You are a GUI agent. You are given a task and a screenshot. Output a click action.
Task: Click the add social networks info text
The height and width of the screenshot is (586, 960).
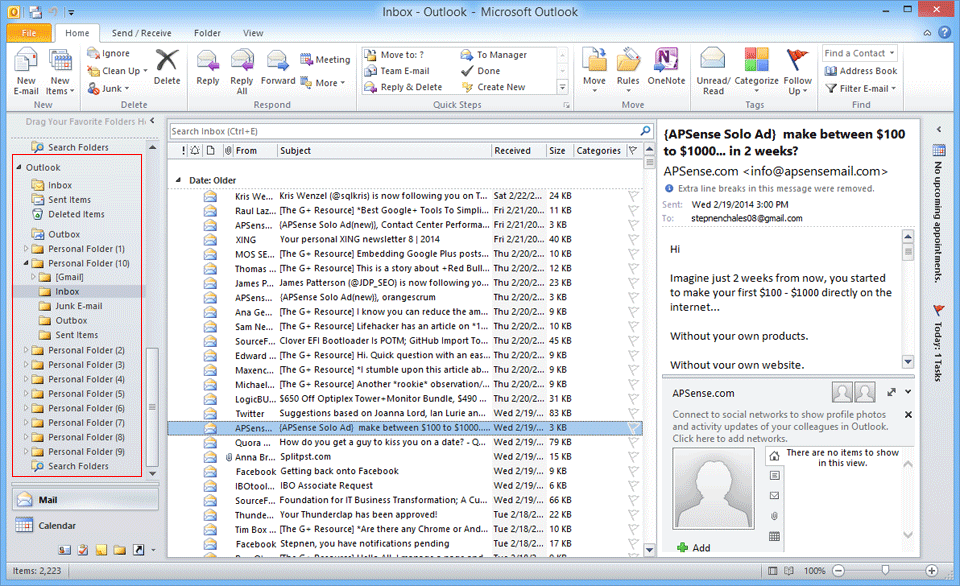coord(780,426)
